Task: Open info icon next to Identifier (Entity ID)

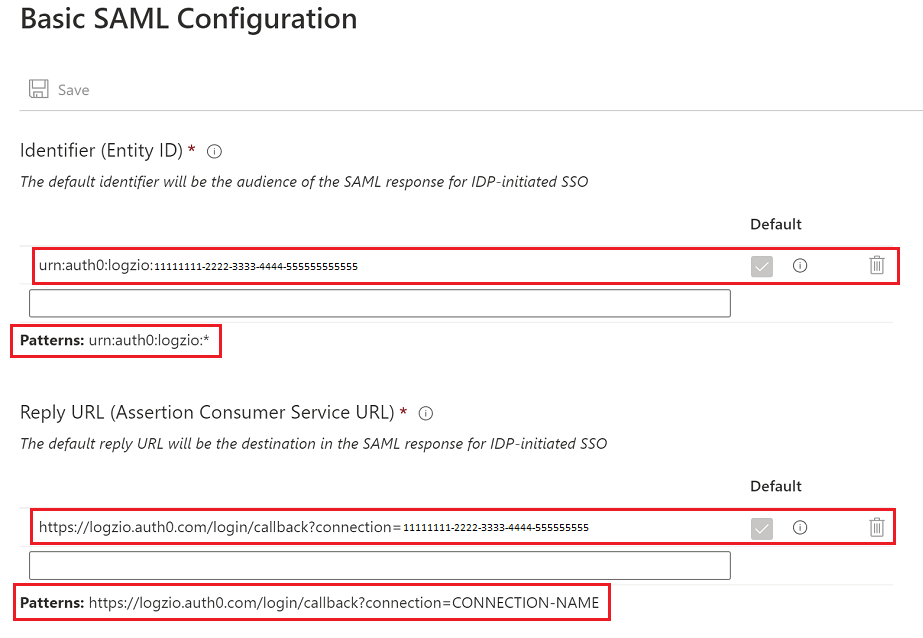Action: [x=214, y=152]
